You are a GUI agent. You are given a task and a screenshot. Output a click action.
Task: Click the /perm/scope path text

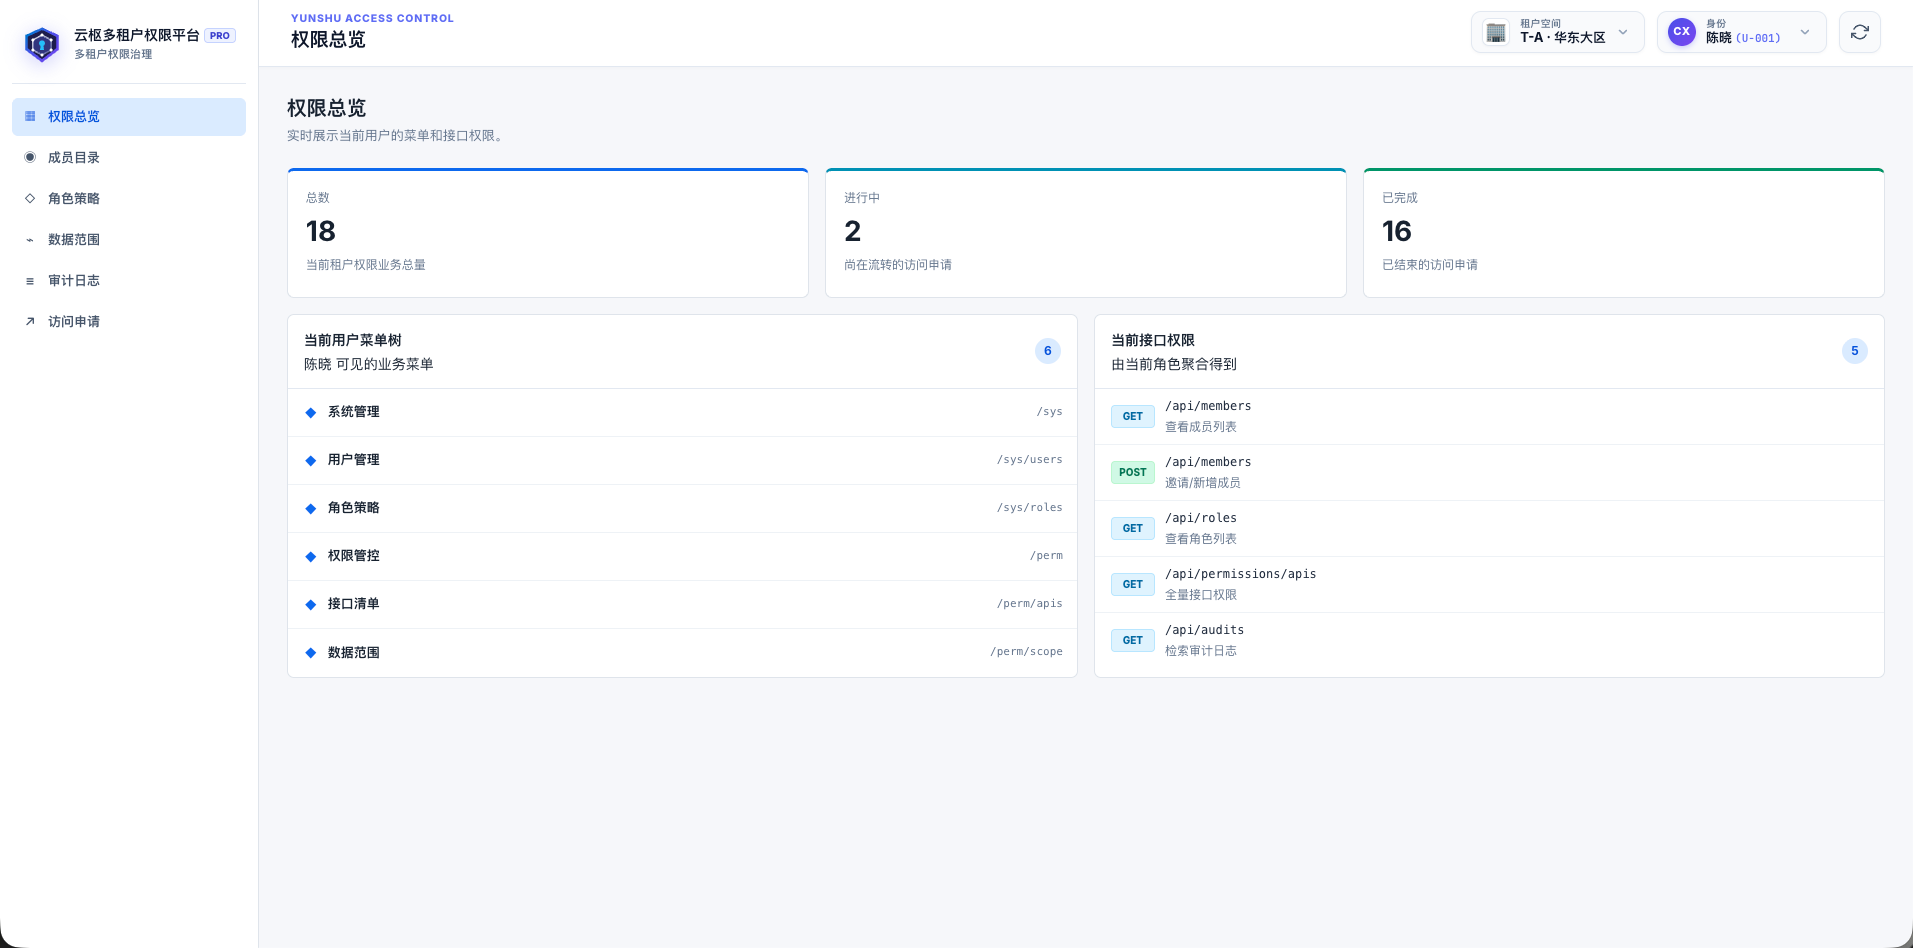pyautogui.click(x=1027, y=652)
